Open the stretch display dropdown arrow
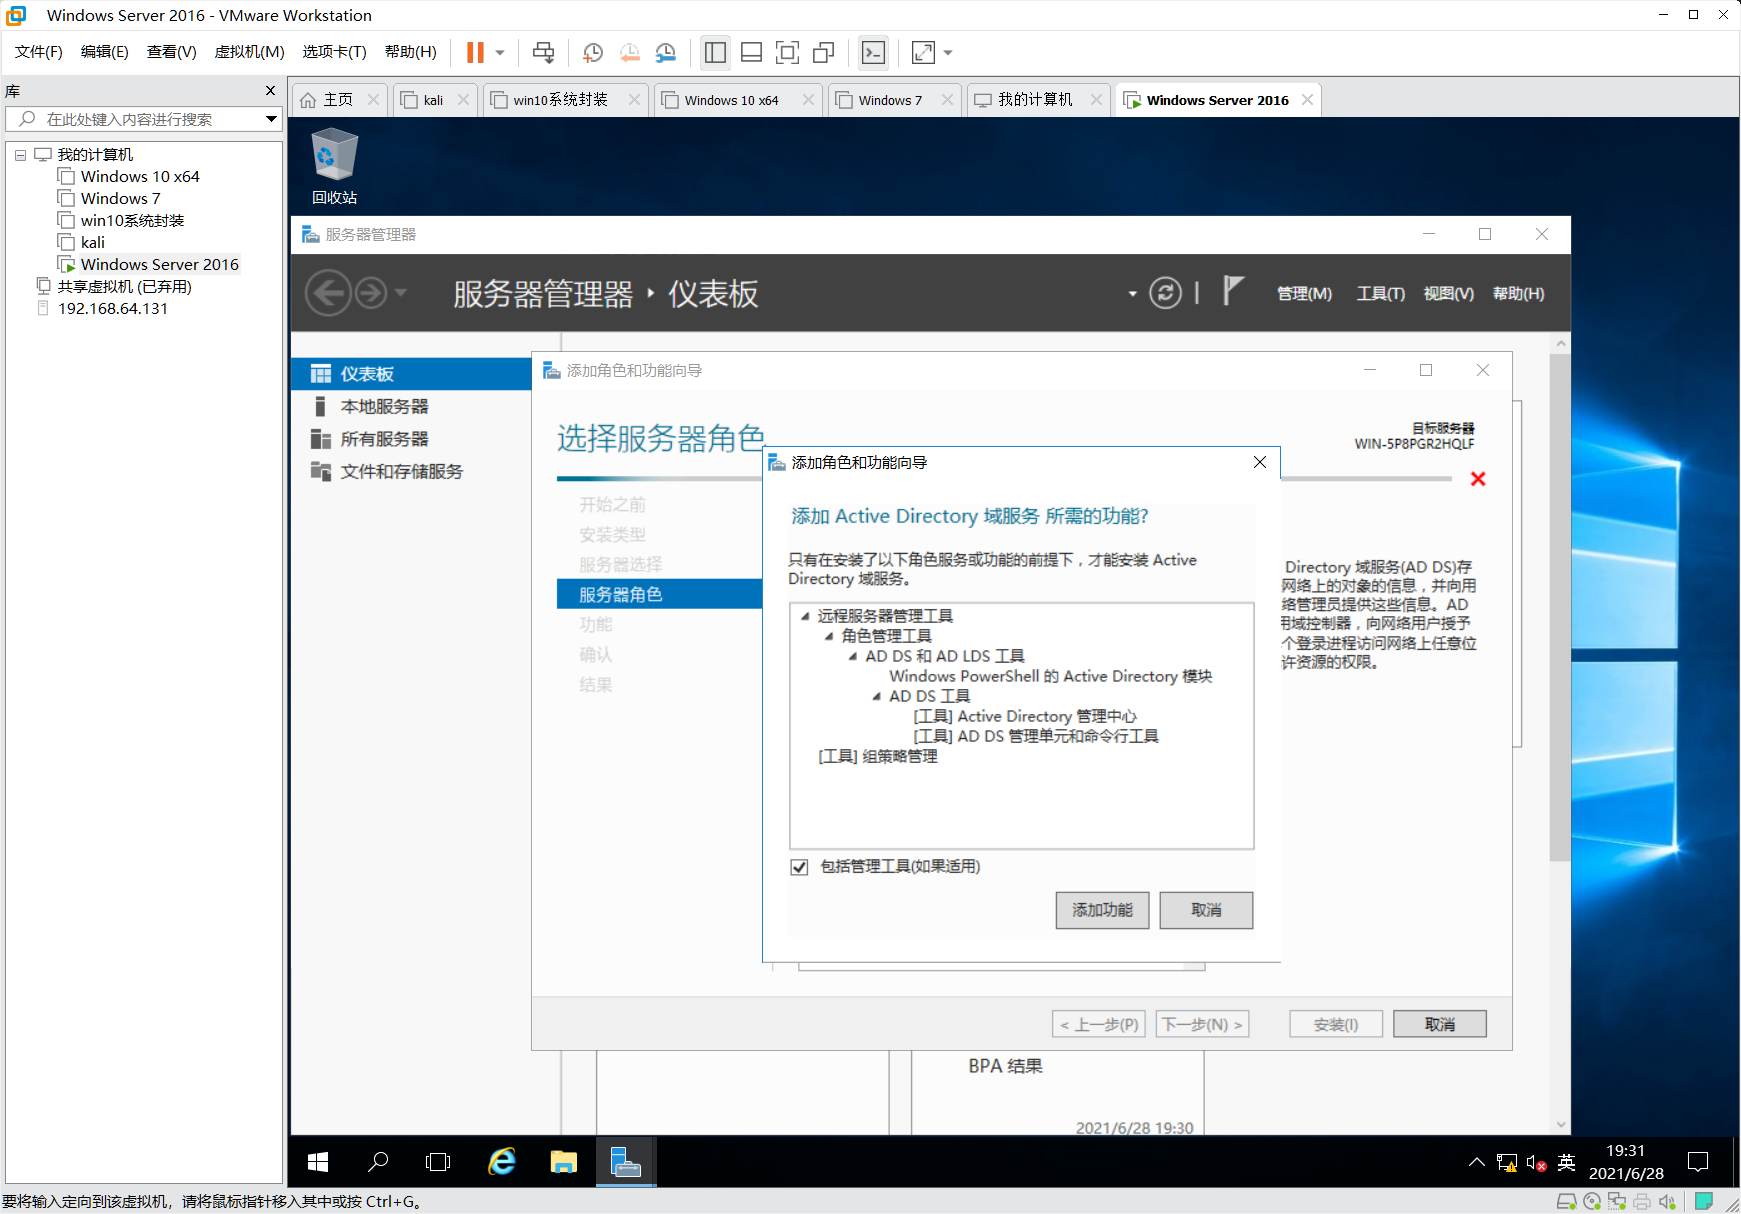Image resolution: width=1741 pixels, height=1214 pixels. [x=948, y=52]
